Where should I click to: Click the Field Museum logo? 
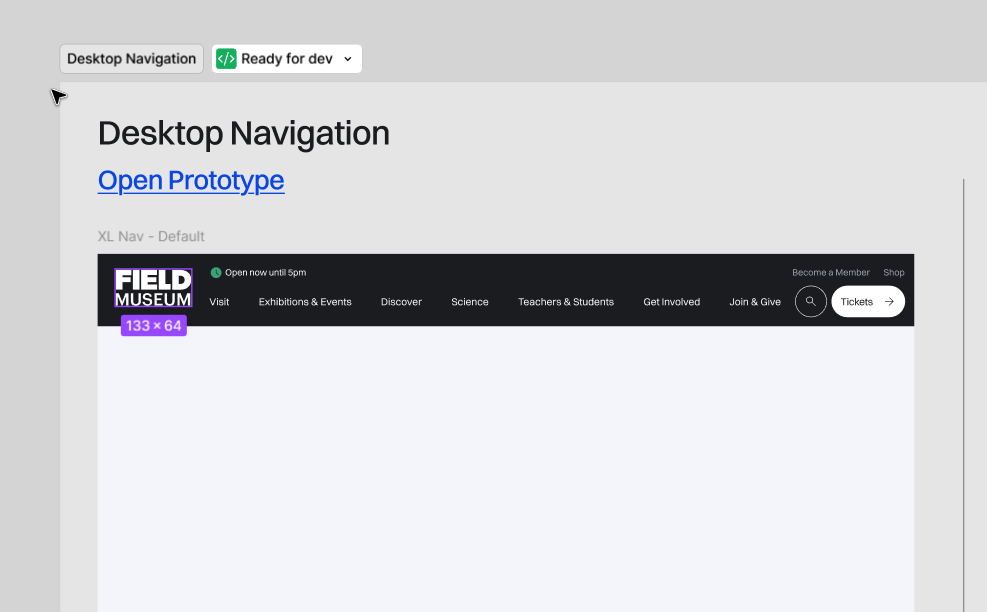point(153,288)
